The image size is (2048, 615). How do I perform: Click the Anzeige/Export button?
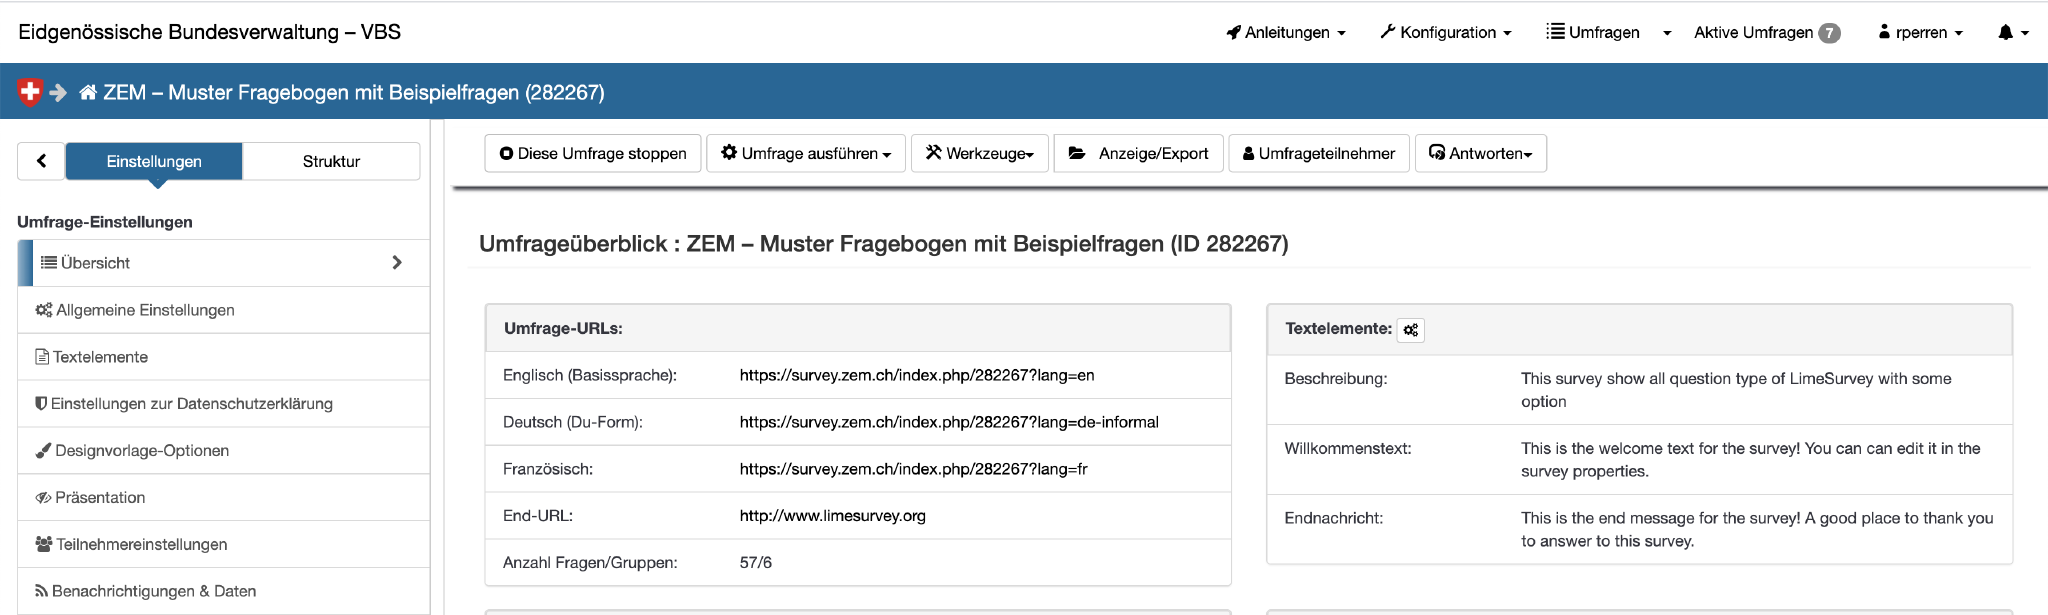(x=1139, y=153)
